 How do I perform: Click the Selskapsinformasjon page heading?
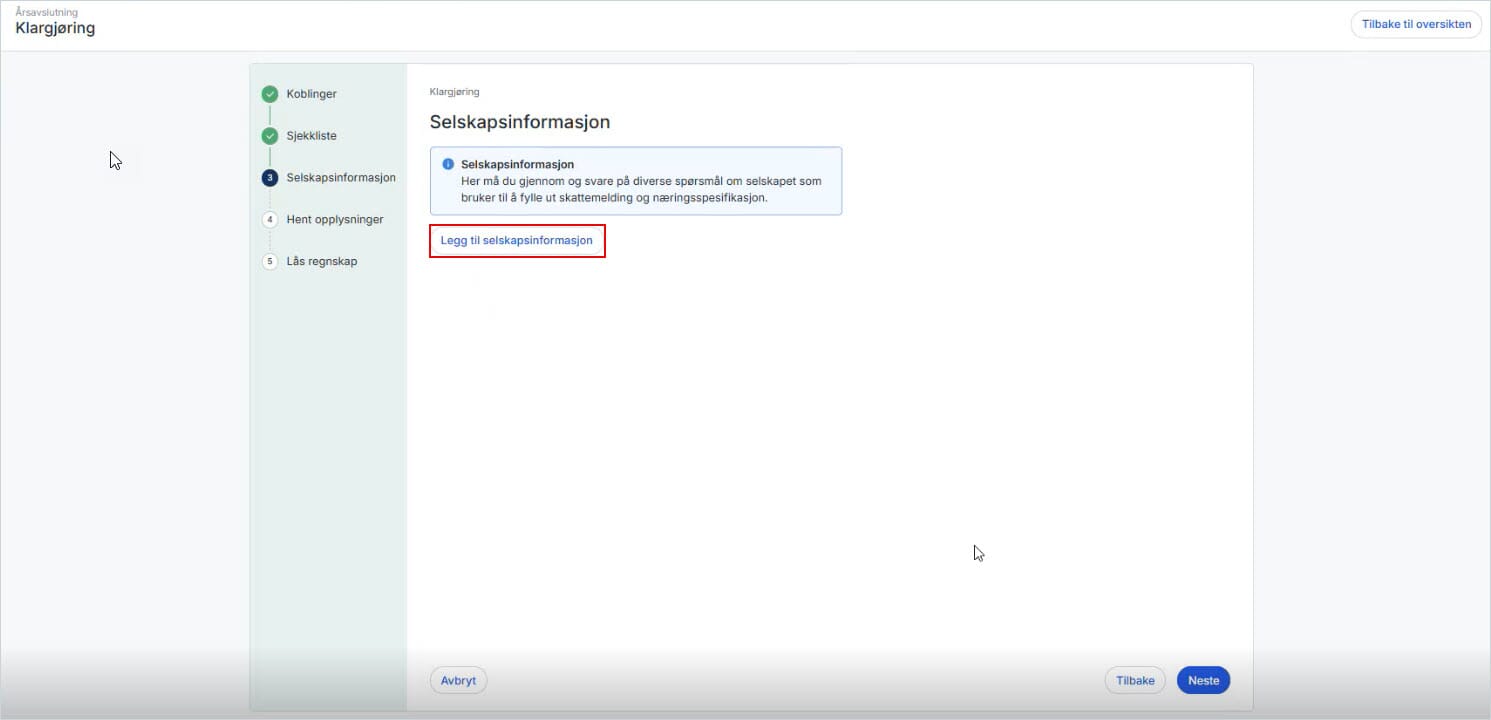coord(520,122)
